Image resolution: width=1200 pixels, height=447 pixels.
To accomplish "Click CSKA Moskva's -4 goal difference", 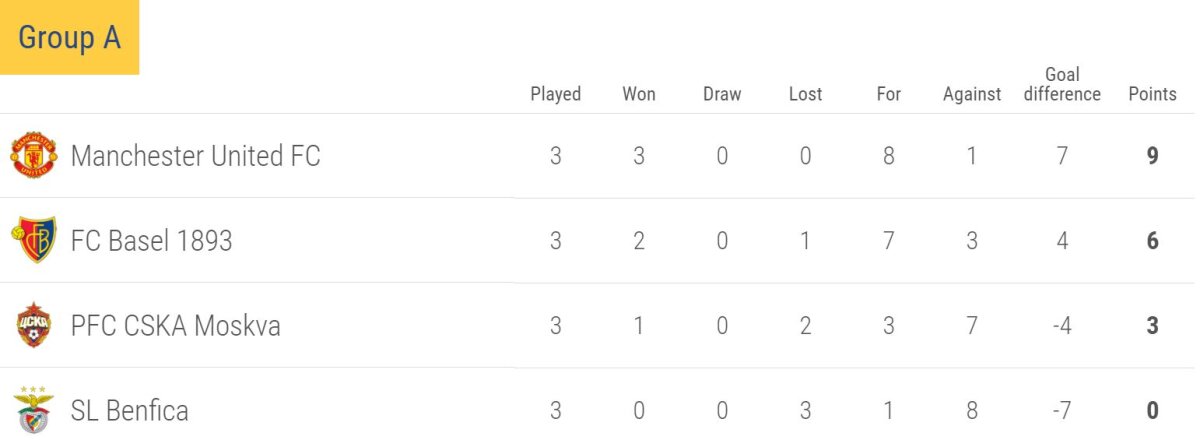I will point(1062,326).
